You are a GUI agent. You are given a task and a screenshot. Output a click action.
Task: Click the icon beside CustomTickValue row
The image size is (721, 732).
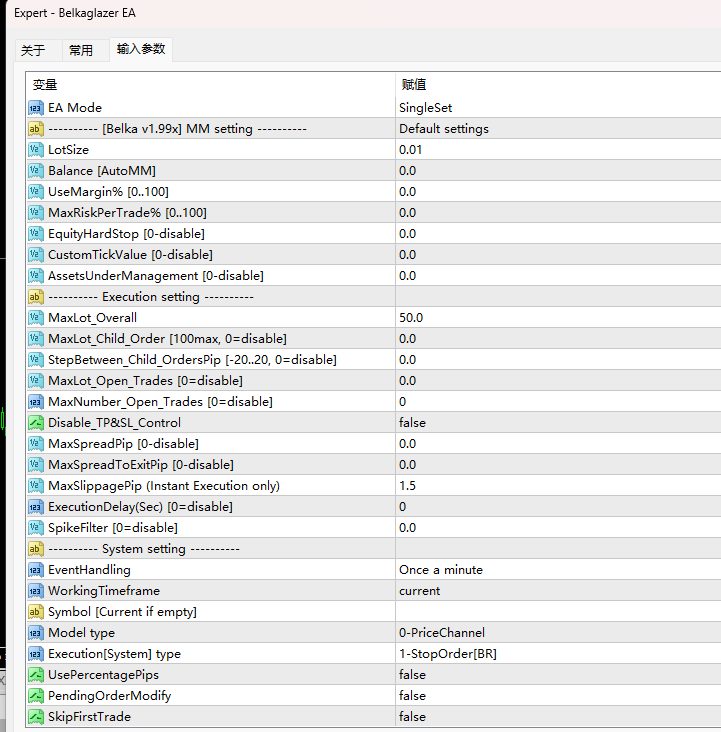(x=35, y=255)
